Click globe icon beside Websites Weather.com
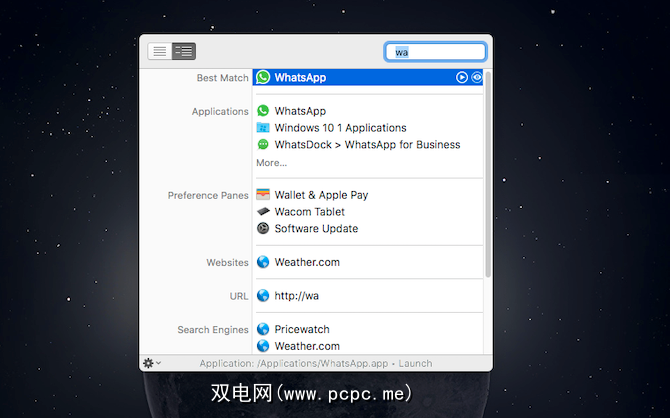The image size is (670, 418). [263, 262]
